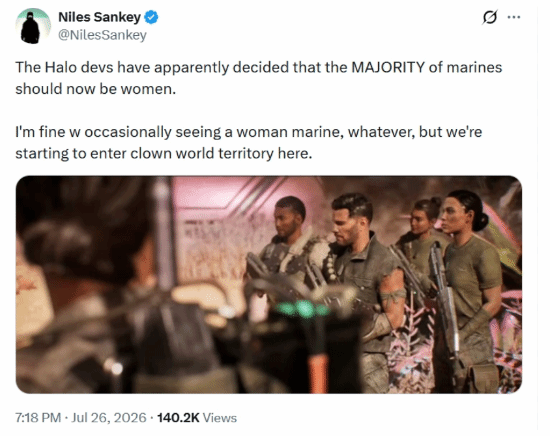Open Niles Sankey's profile avatar
The width and height of the screenshot is (550, 436).
pos(33,26)
